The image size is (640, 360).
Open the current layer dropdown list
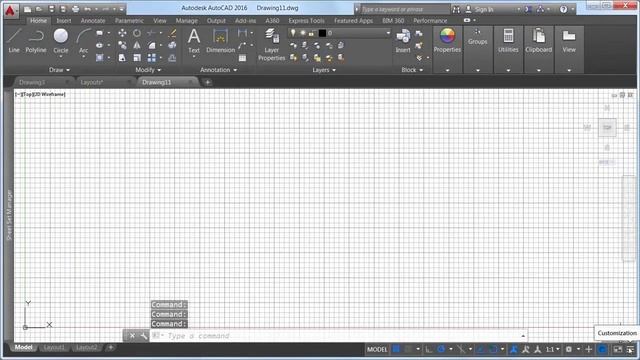point(388,33)
